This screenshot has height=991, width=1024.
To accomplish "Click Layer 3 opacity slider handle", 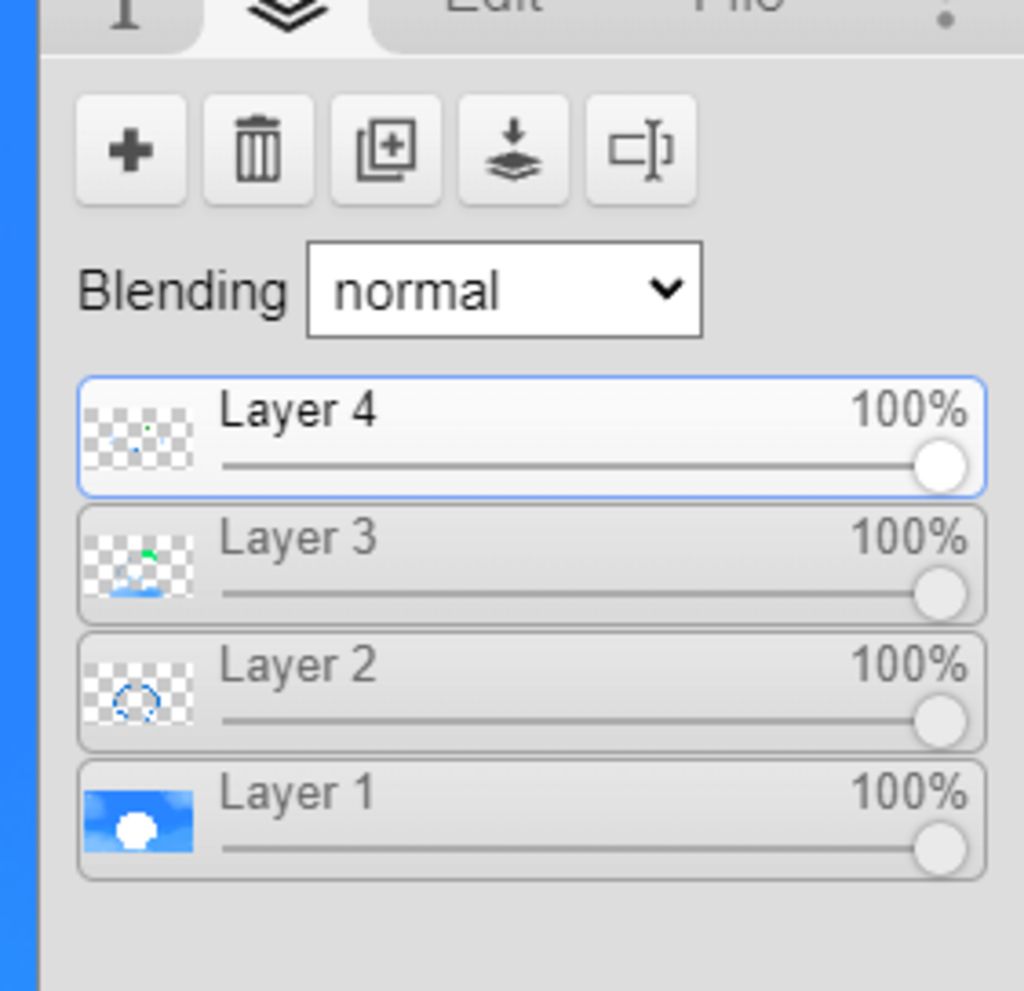I will pos(940,594).
